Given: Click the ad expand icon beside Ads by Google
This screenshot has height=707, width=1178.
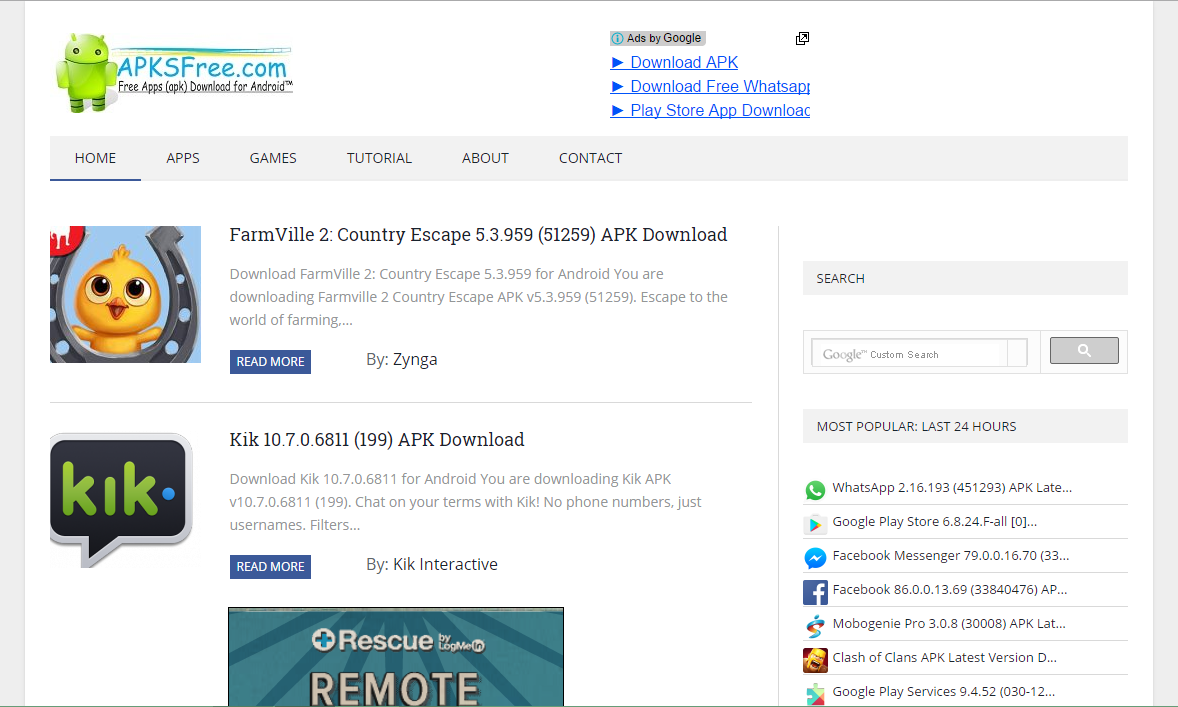Looking at the screenshot, I should tap(802, 38).
